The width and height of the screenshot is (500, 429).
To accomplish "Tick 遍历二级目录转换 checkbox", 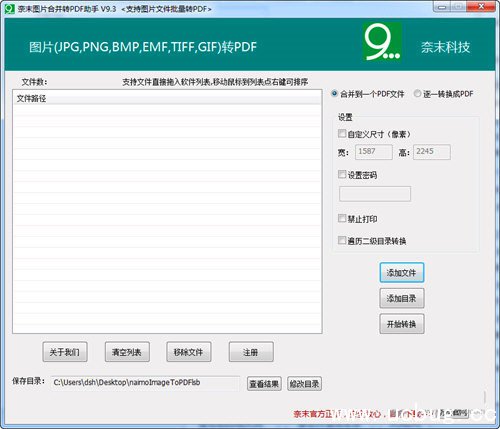I will pyautogui.click(x=342, y=240).
